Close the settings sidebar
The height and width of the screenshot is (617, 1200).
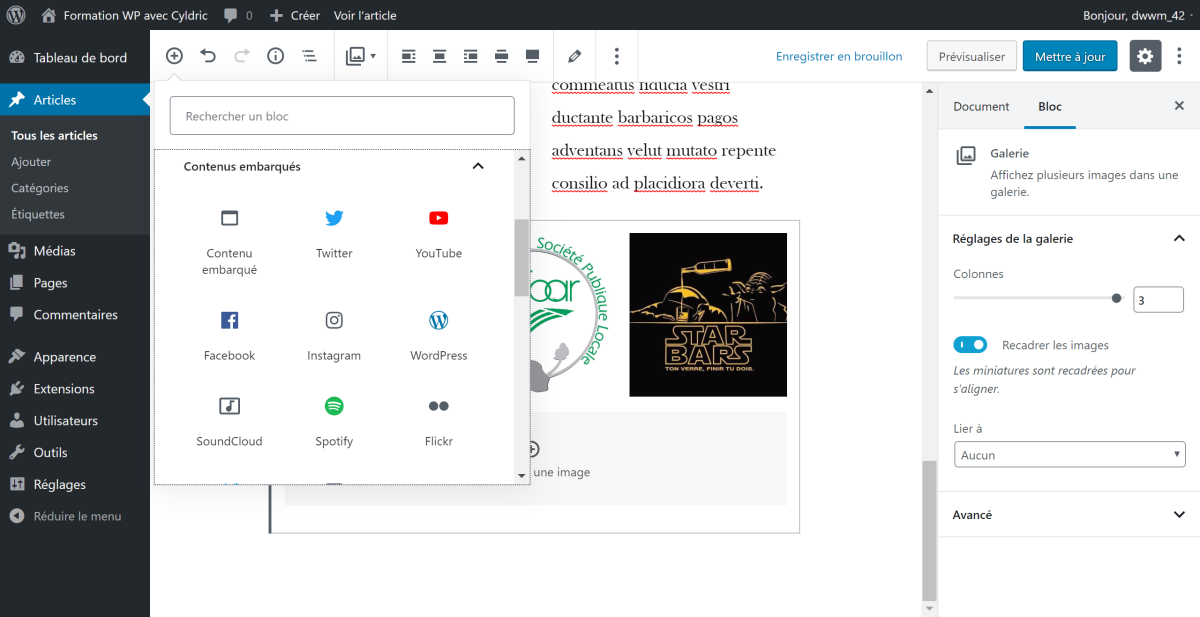pos(1179,106)
